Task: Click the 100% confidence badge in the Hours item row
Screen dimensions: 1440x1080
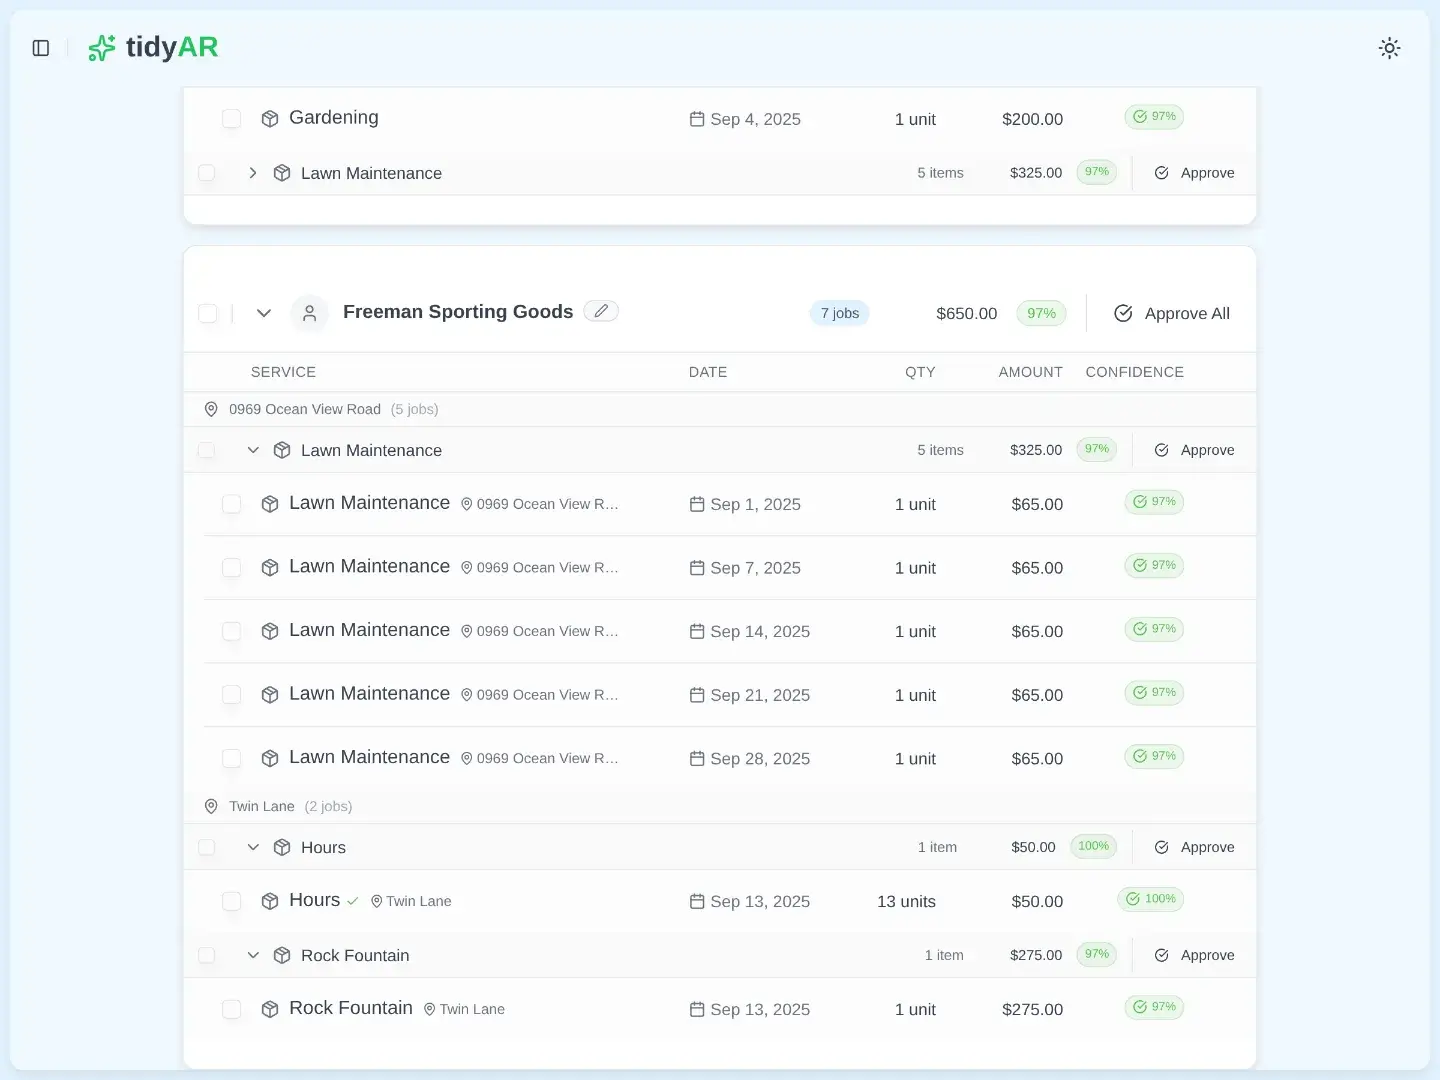Action: click(1151, 899)
